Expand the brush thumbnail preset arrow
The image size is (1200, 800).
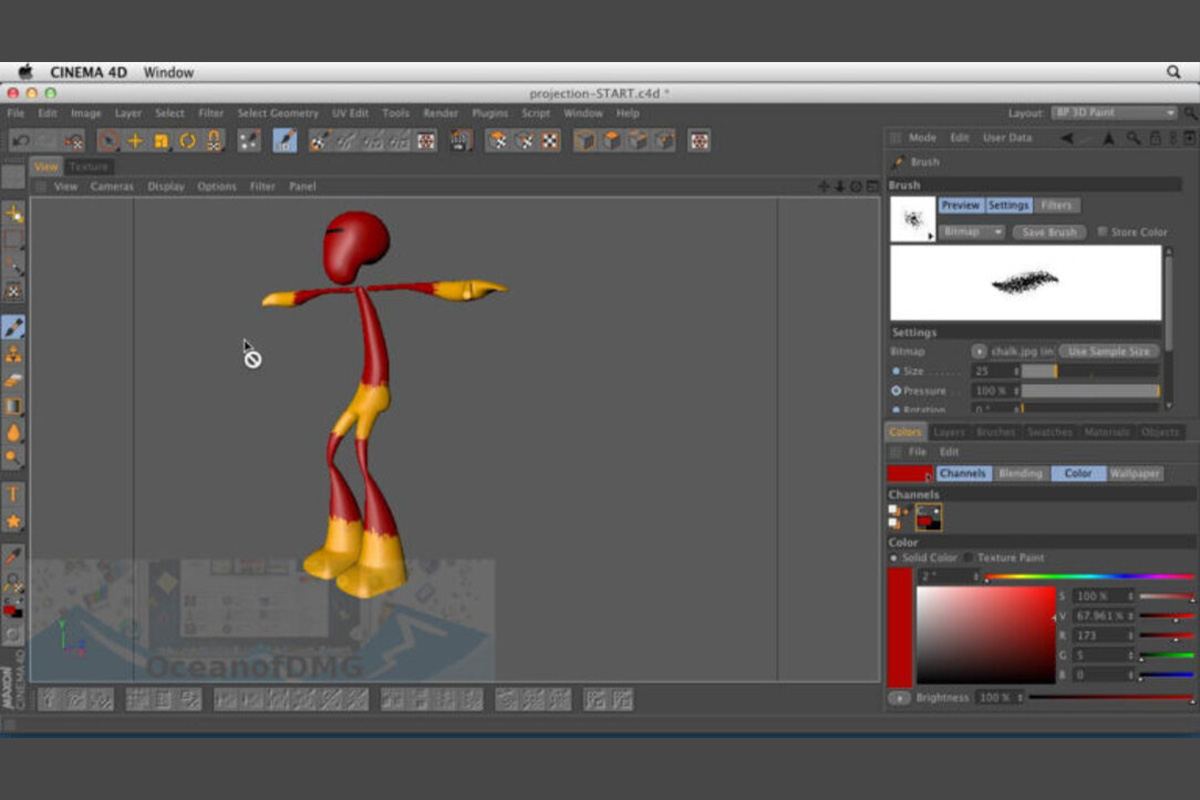pyautogui.click(x=930, y=237)
